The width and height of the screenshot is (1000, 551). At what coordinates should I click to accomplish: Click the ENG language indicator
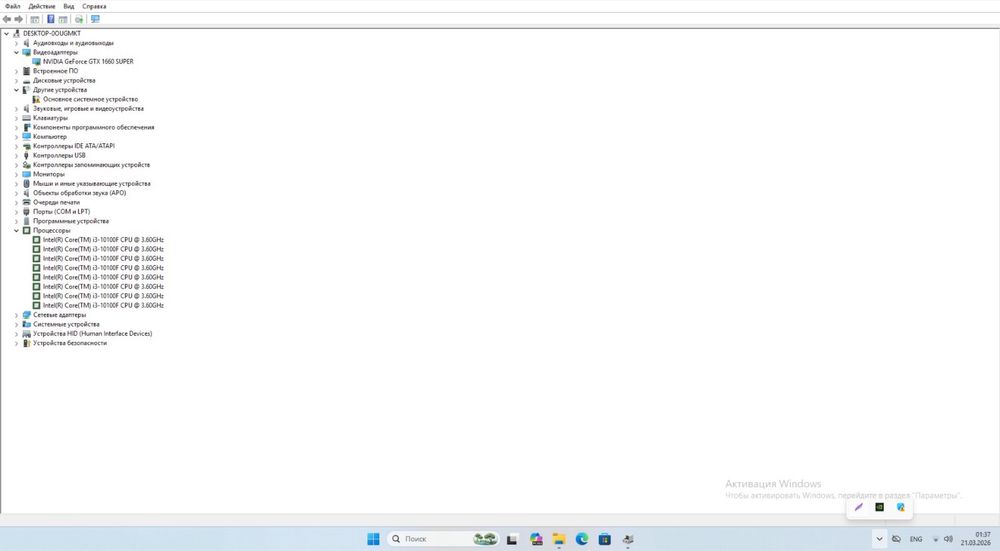point(916,540)
